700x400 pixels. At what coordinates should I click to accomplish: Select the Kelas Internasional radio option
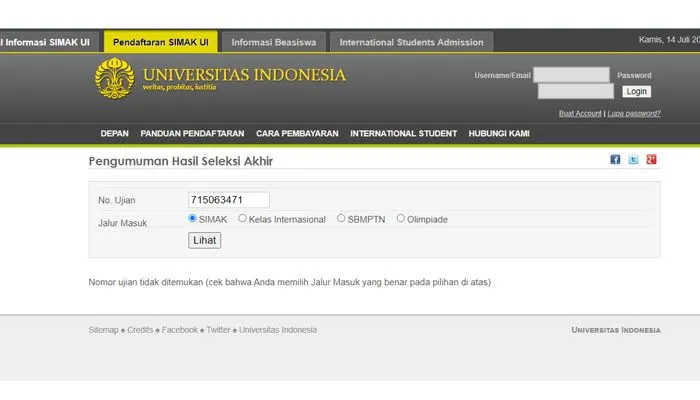click(242, 218)
